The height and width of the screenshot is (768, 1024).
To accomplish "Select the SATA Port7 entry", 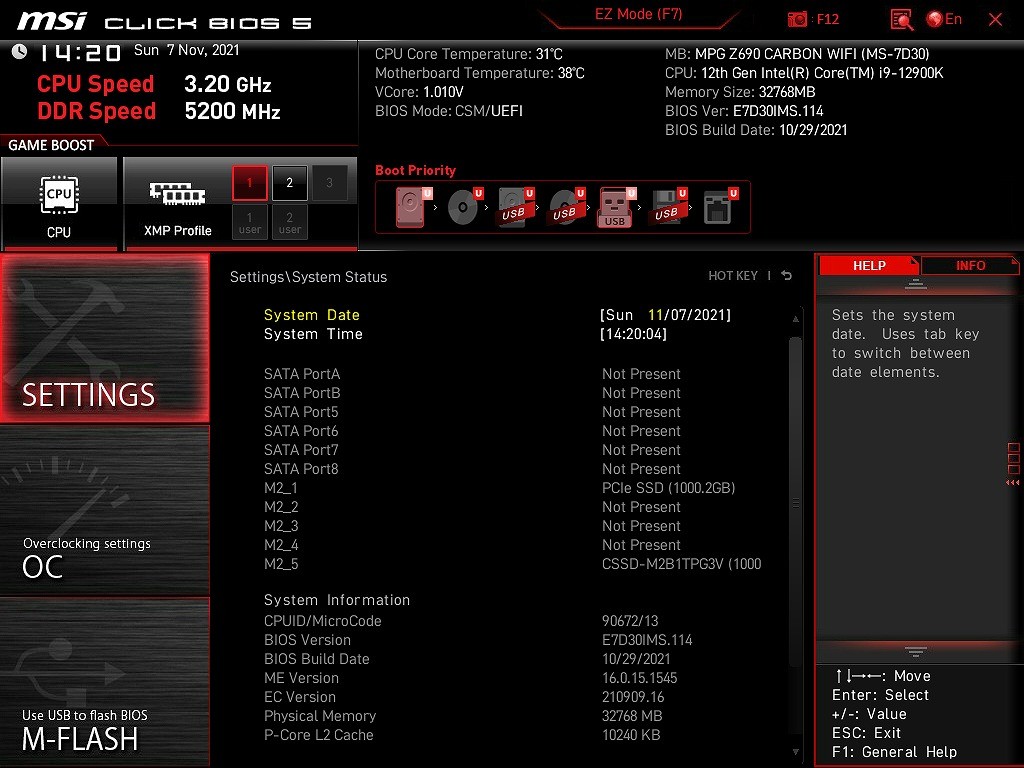I will 472,449.
